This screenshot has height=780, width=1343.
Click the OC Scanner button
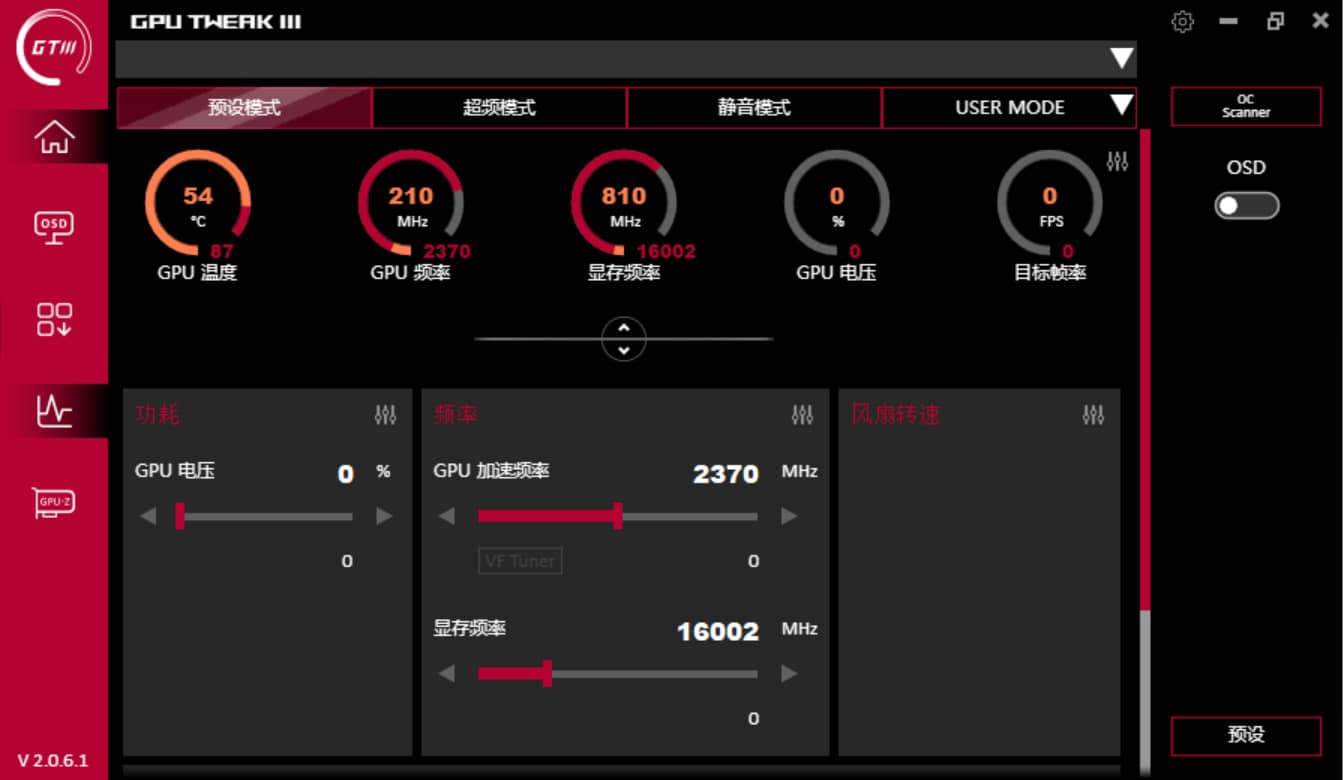[x=1246, y=106]
